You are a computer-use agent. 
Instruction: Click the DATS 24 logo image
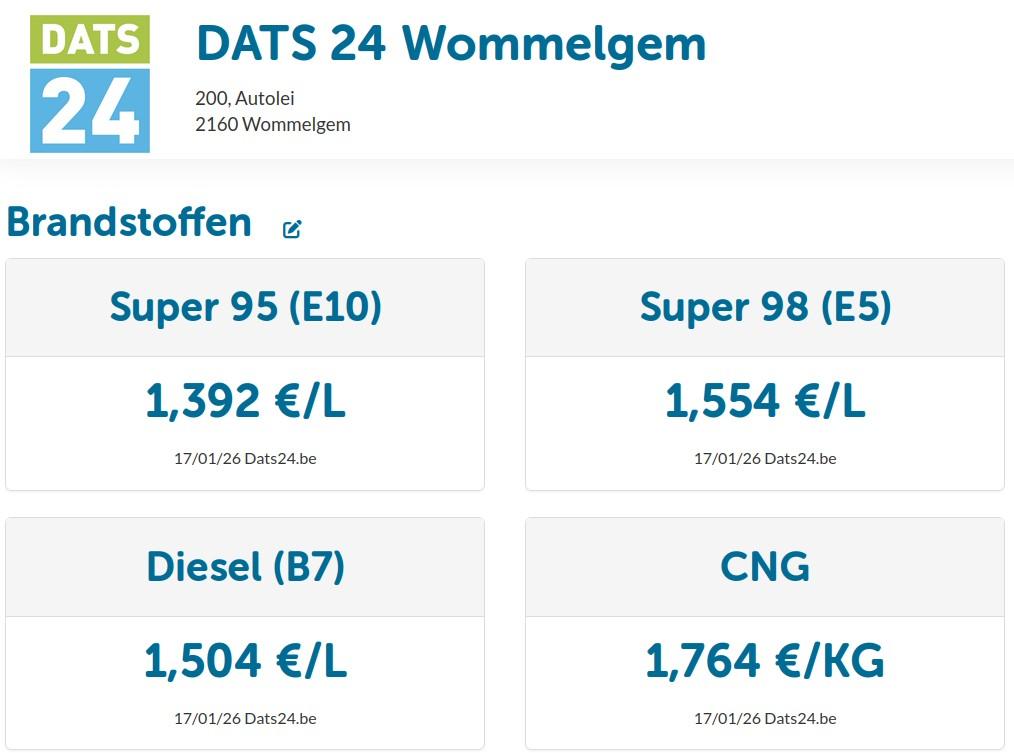(x=90, y=84)
